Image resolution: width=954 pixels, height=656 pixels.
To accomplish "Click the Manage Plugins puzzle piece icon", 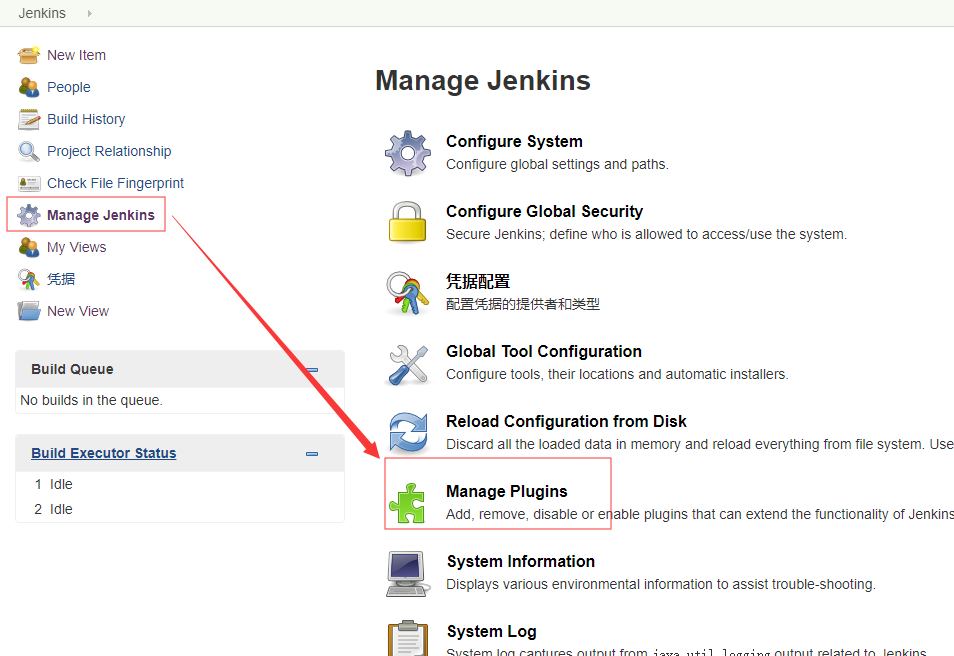I will click(x=408, y=503).
